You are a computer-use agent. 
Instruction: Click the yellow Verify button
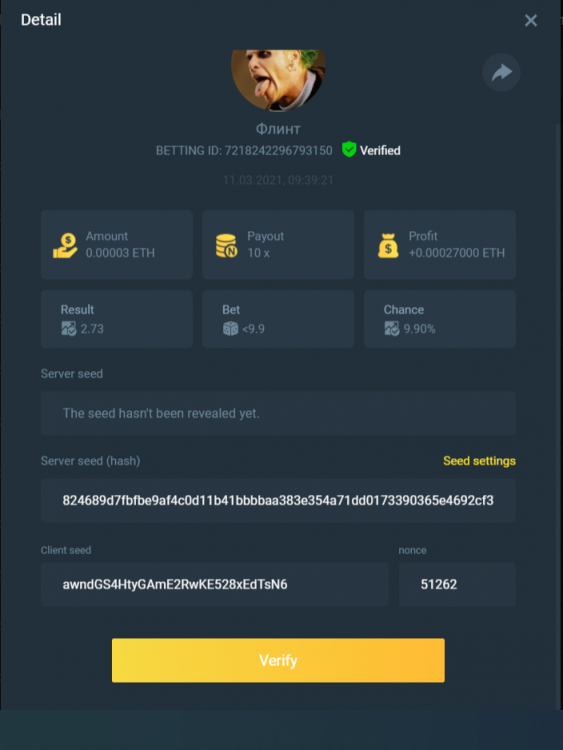tap(278, 660)
